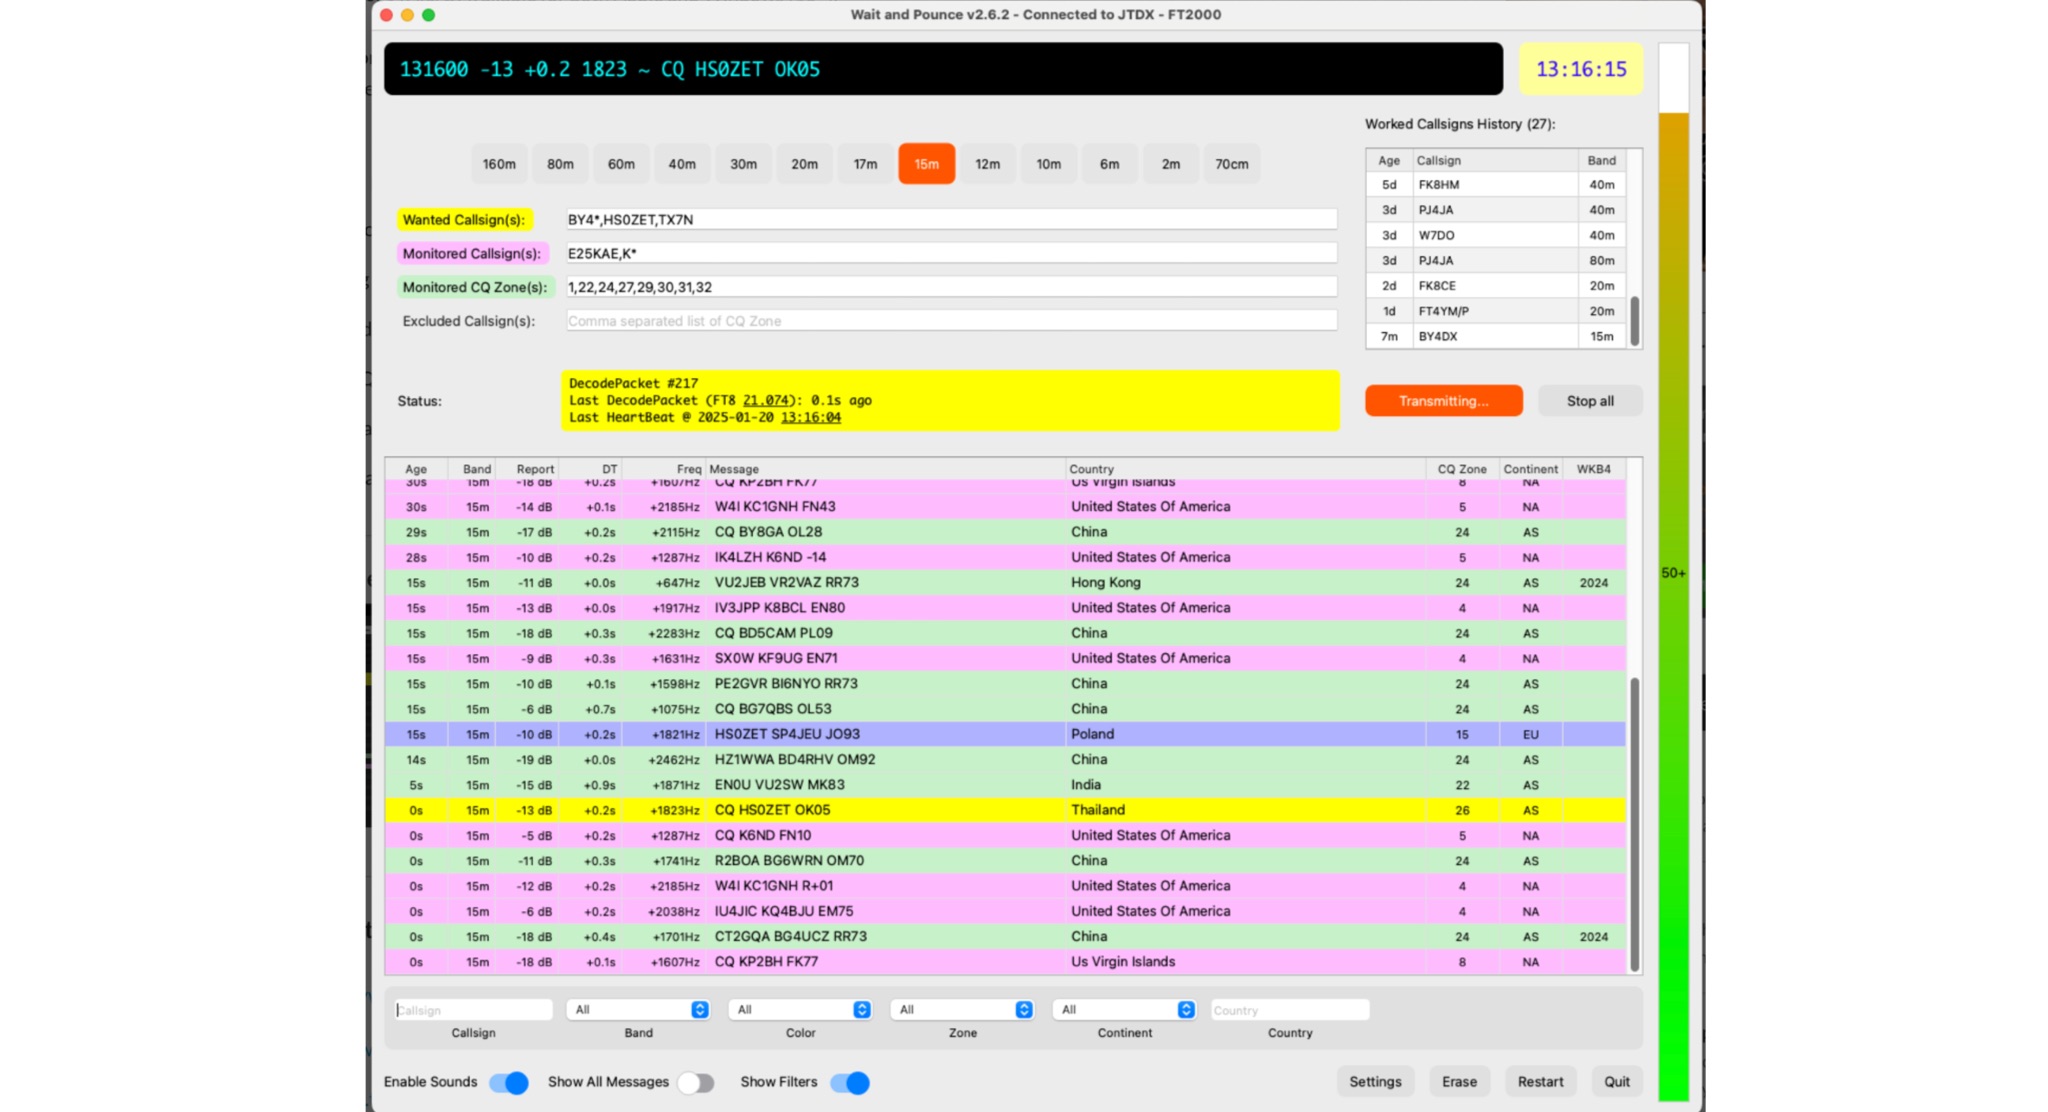Select the VU2JEB VR2VAZ RR73 row

click(x=1005, y=583)
